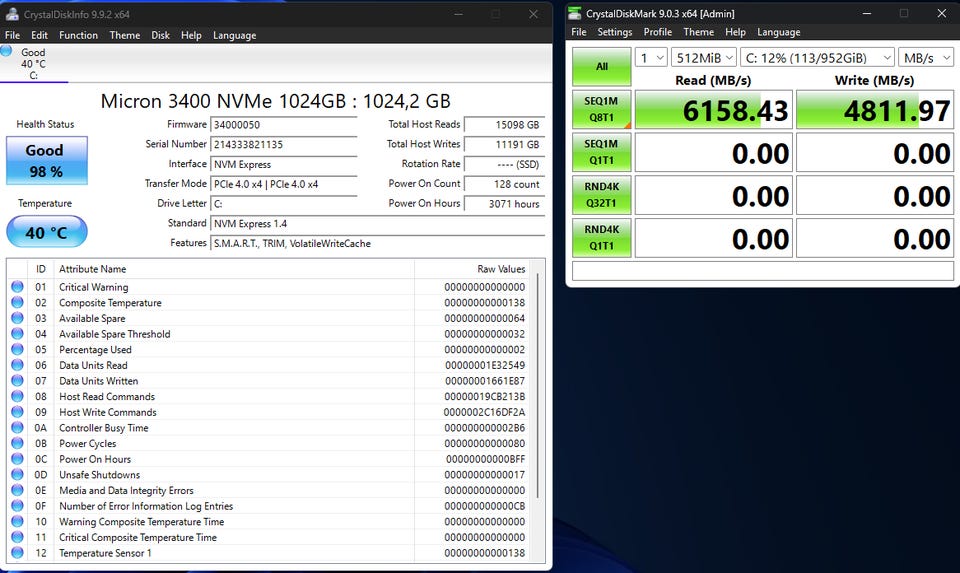Click the Total Host Writes 11191 GB field
The image size is (960, 573).
coord(503,144)
